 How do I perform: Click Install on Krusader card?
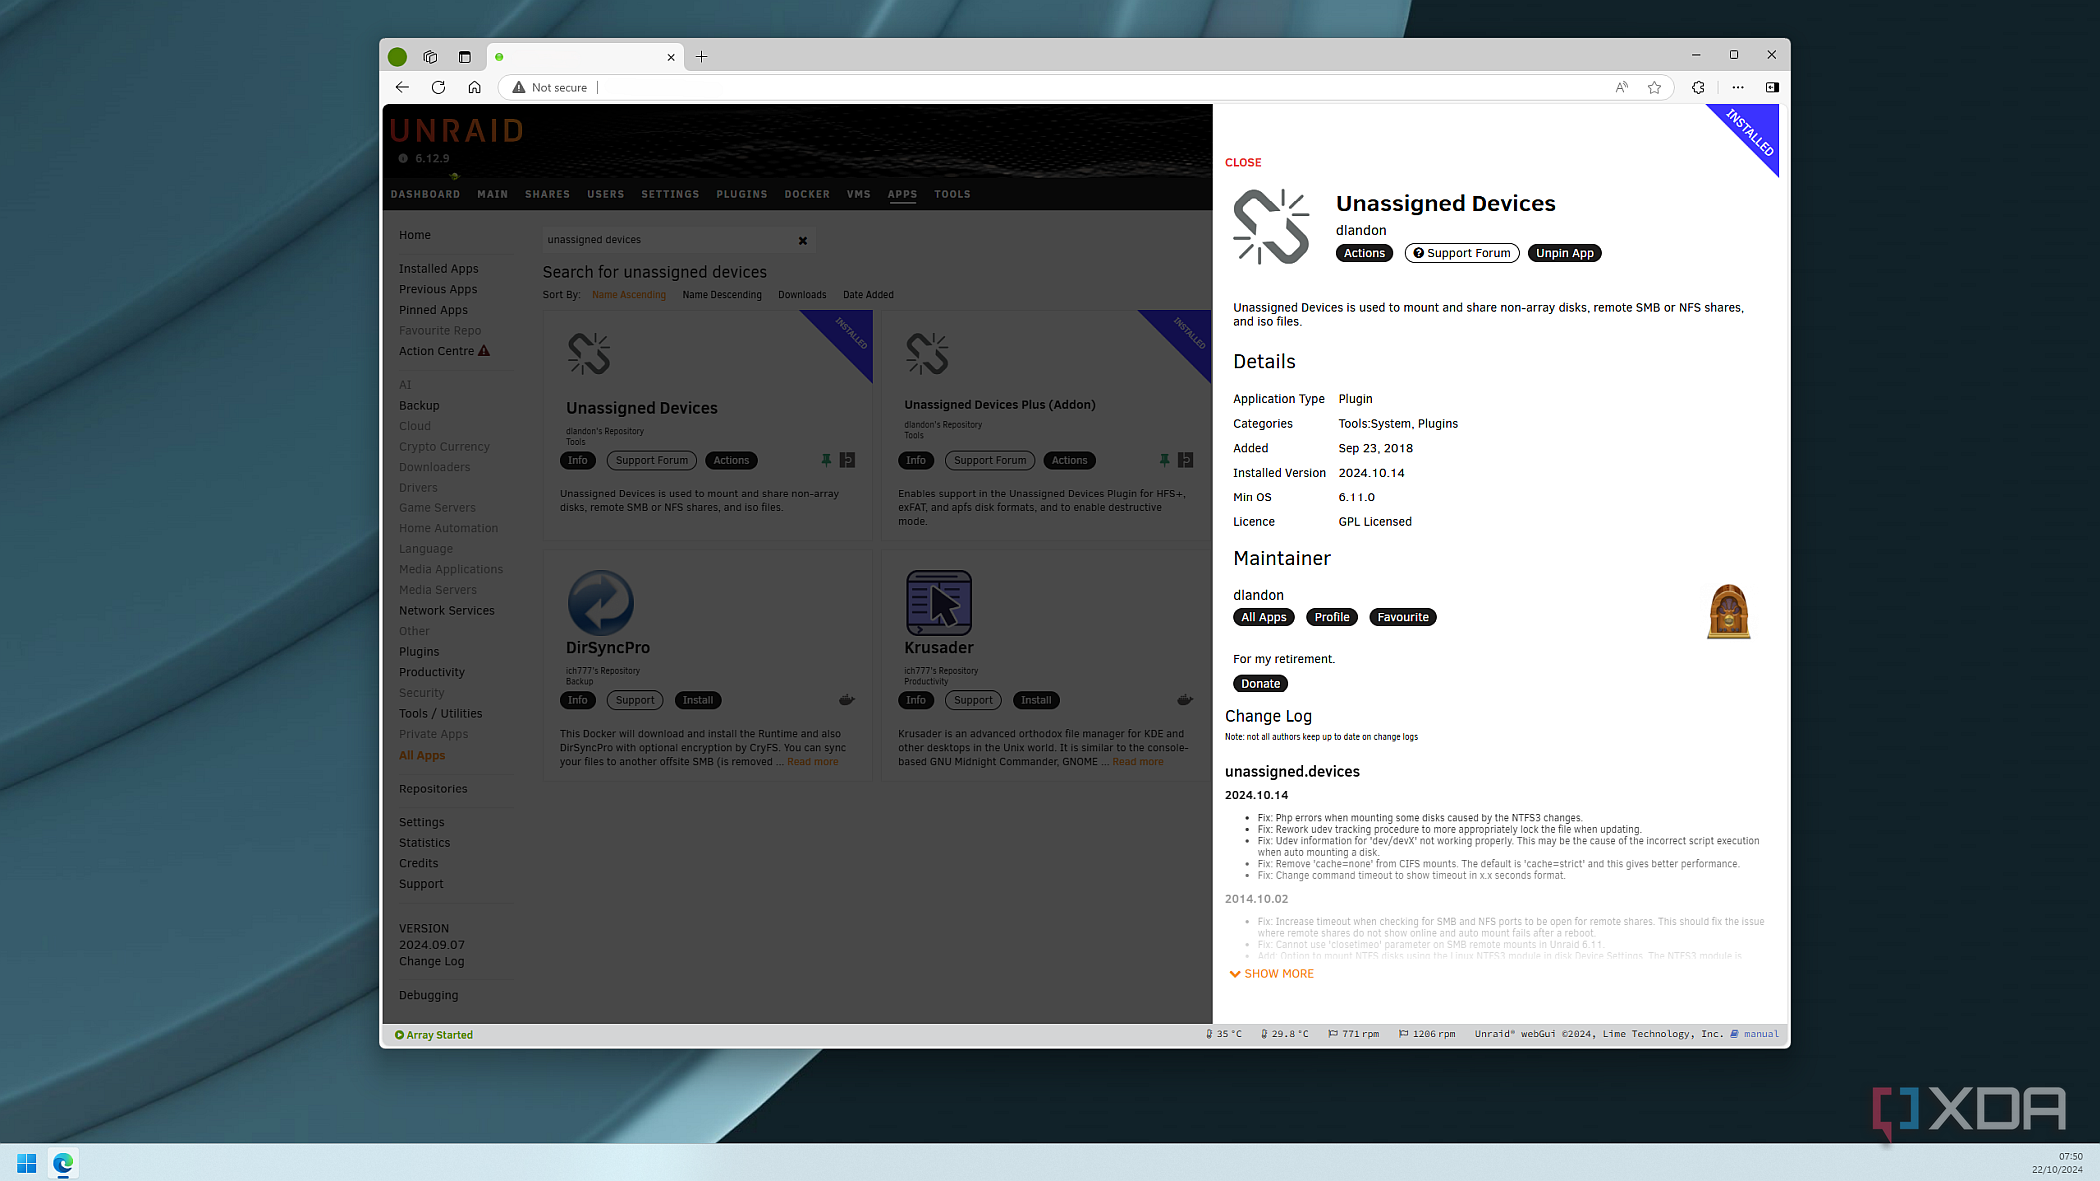(1036, 700)
